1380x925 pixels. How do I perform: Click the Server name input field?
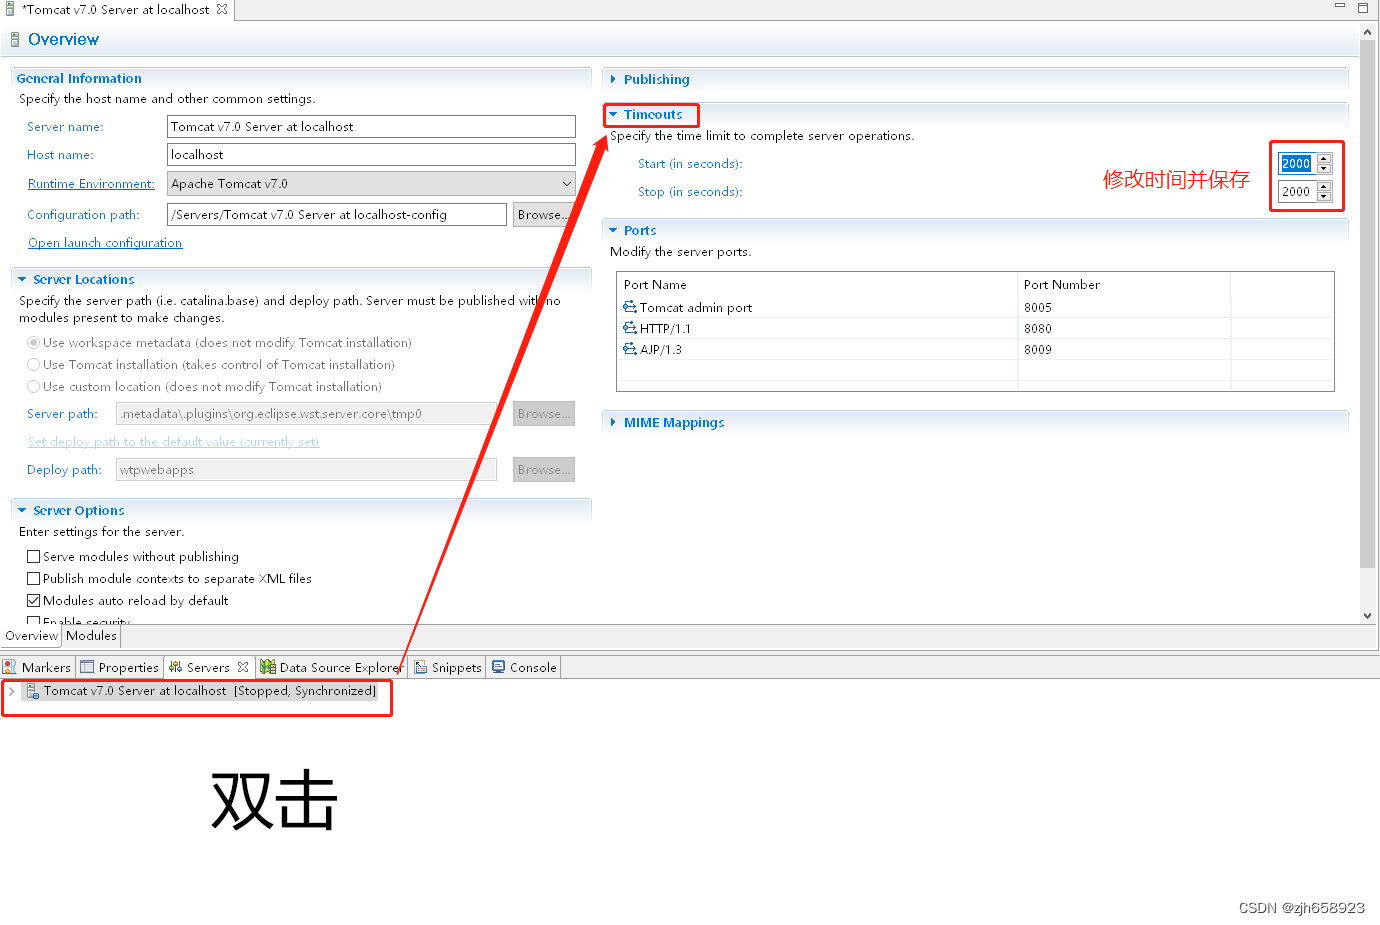pyautogui.click(x=371, y=127)
